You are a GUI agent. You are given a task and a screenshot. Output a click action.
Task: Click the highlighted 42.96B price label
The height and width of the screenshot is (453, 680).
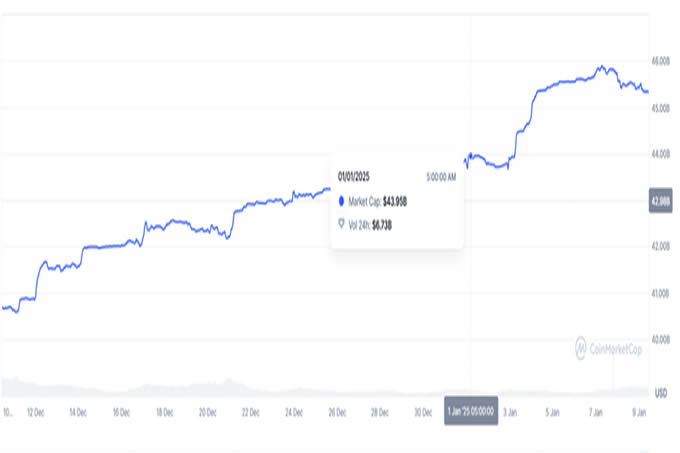pos(660,201)
